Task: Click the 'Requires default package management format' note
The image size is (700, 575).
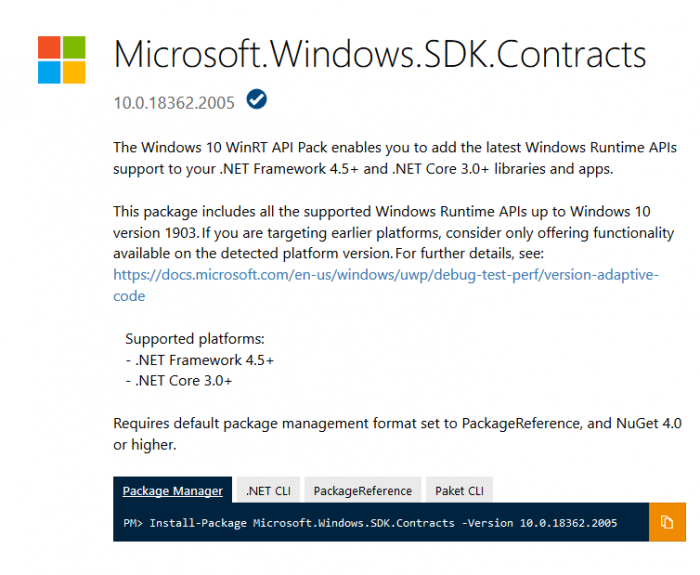Action: tap(397, 433)
